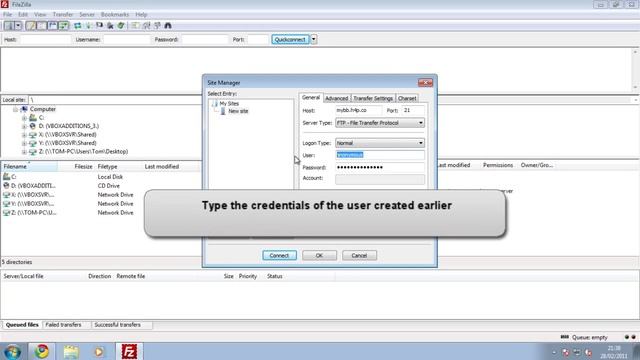Toggle queue processing toolbar icon
This screenshot has height=360, width=640.
pos(89,26)
